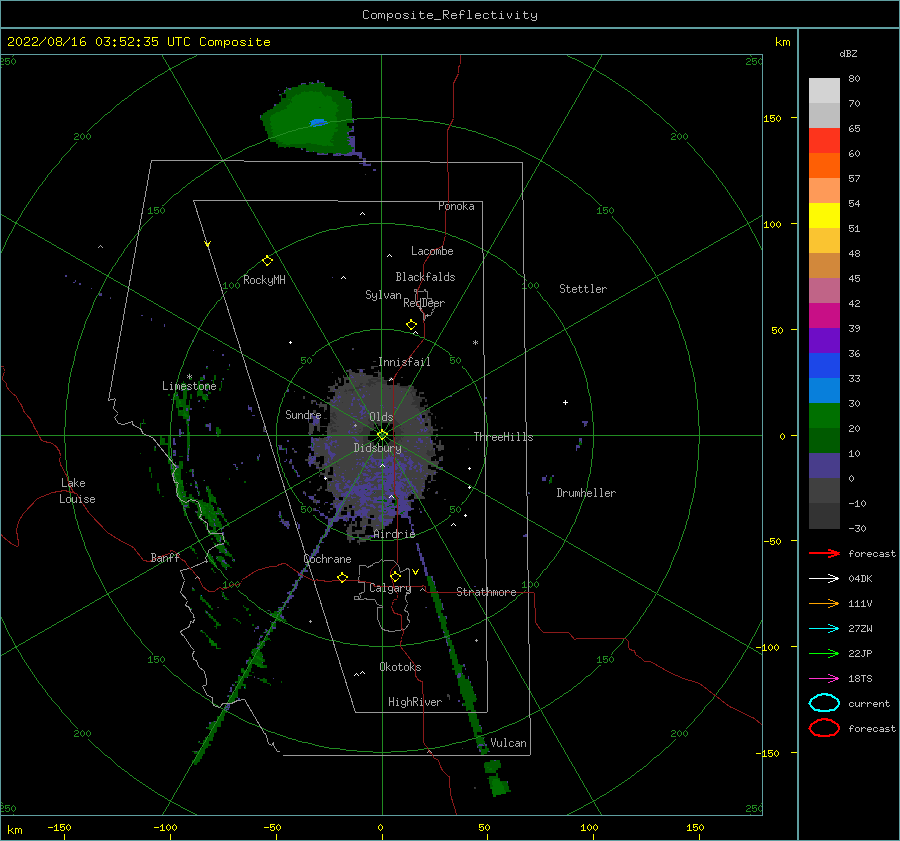Click the Didsbury town label
Viewport: 900px width, 841px height.
point(377,448)
